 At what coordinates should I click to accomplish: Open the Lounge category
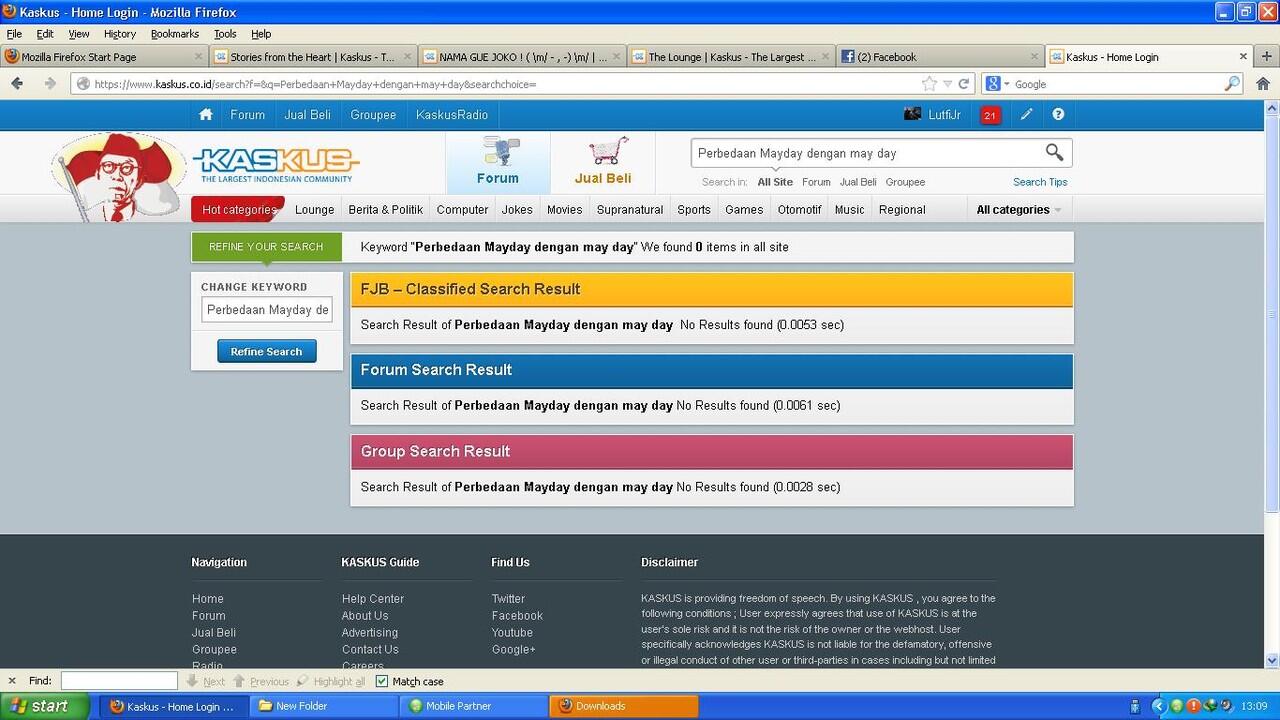(314, 210)
